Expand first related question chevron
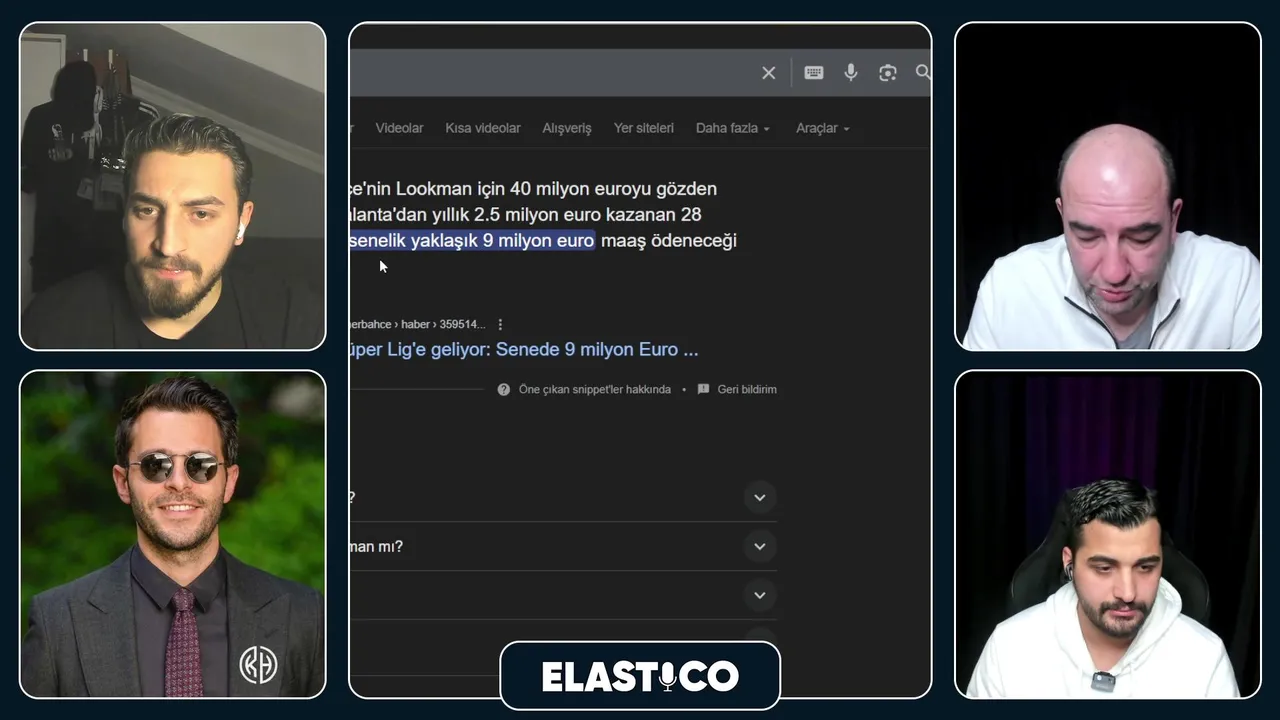 click(760, 497)
